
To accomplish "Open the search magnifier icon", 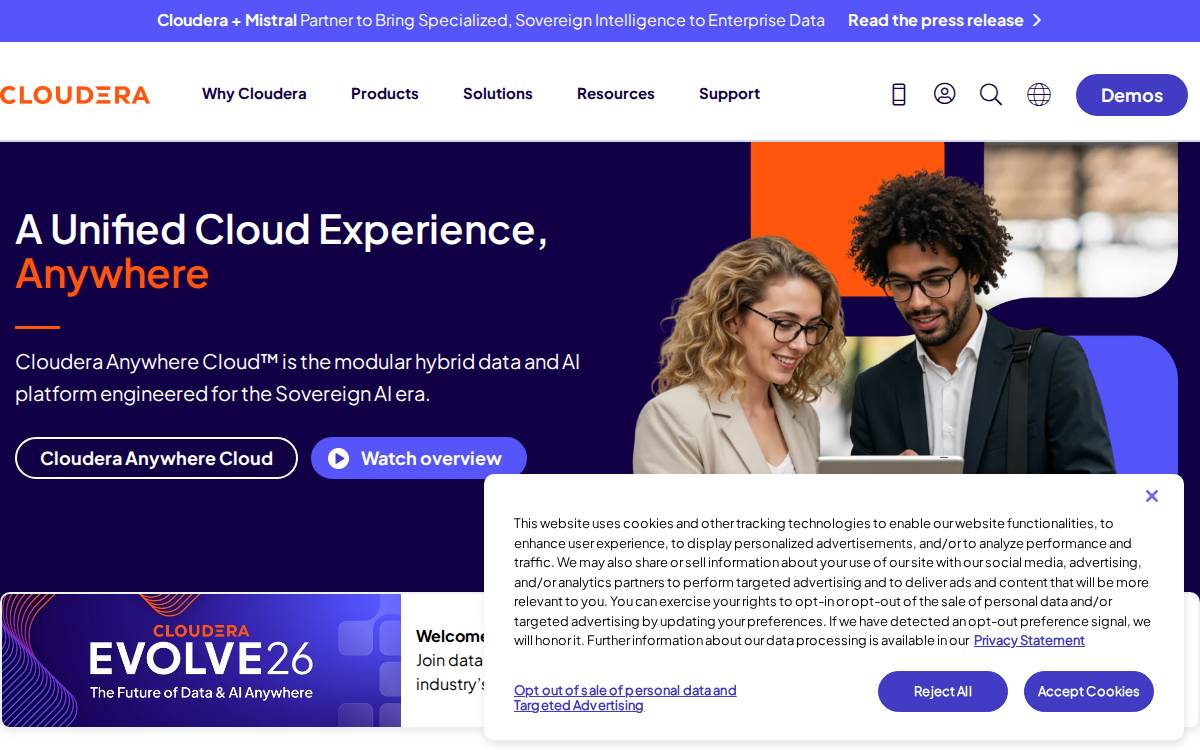I will [x=991, y=94].
